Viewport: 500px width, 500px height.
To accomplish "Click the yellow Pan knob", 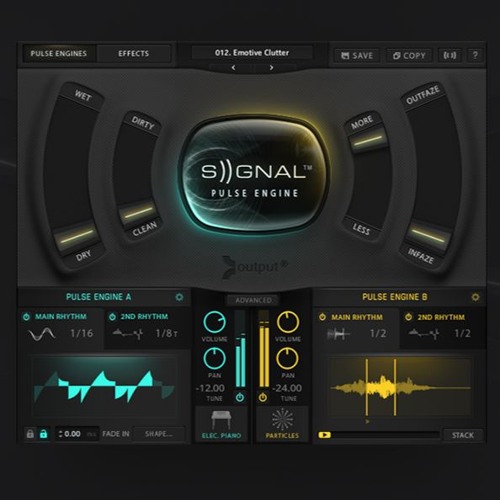I will pyautogui.click(x=287, y=358).
